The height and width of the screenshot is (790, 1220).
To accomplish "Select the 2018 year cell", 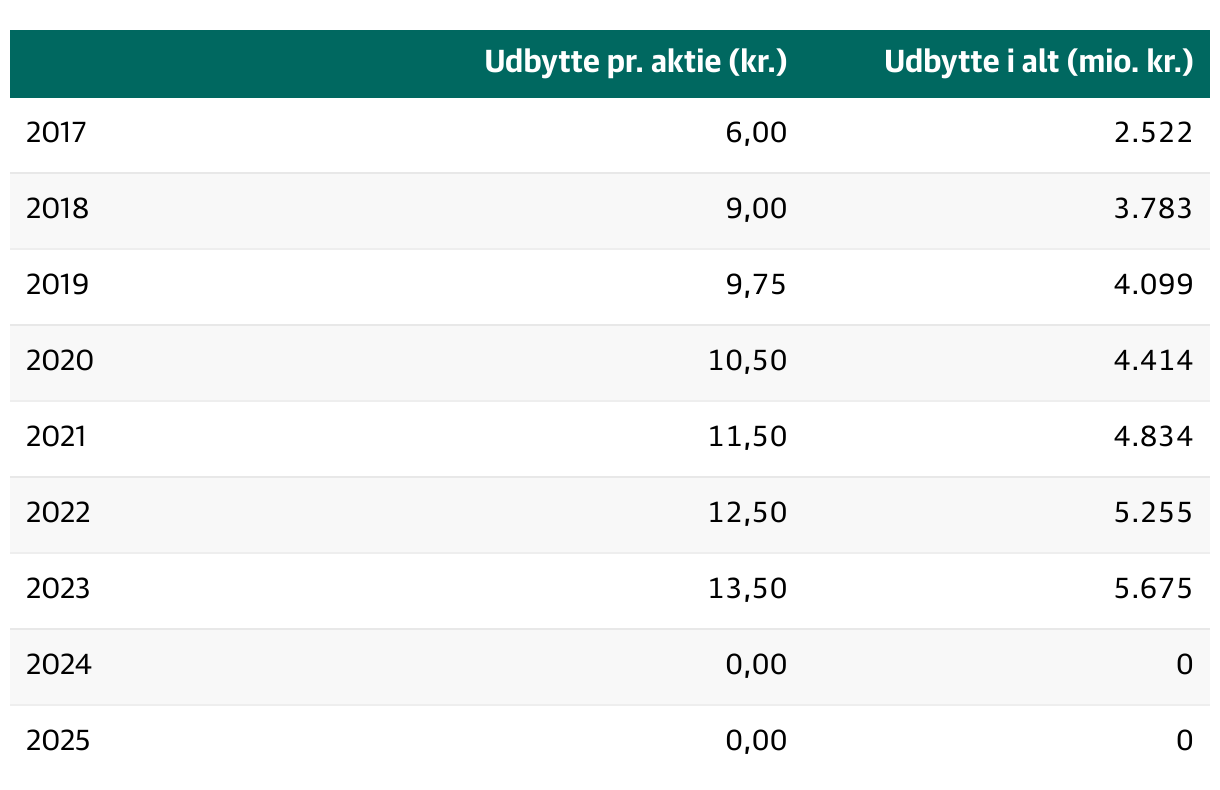I will (57, 209).
